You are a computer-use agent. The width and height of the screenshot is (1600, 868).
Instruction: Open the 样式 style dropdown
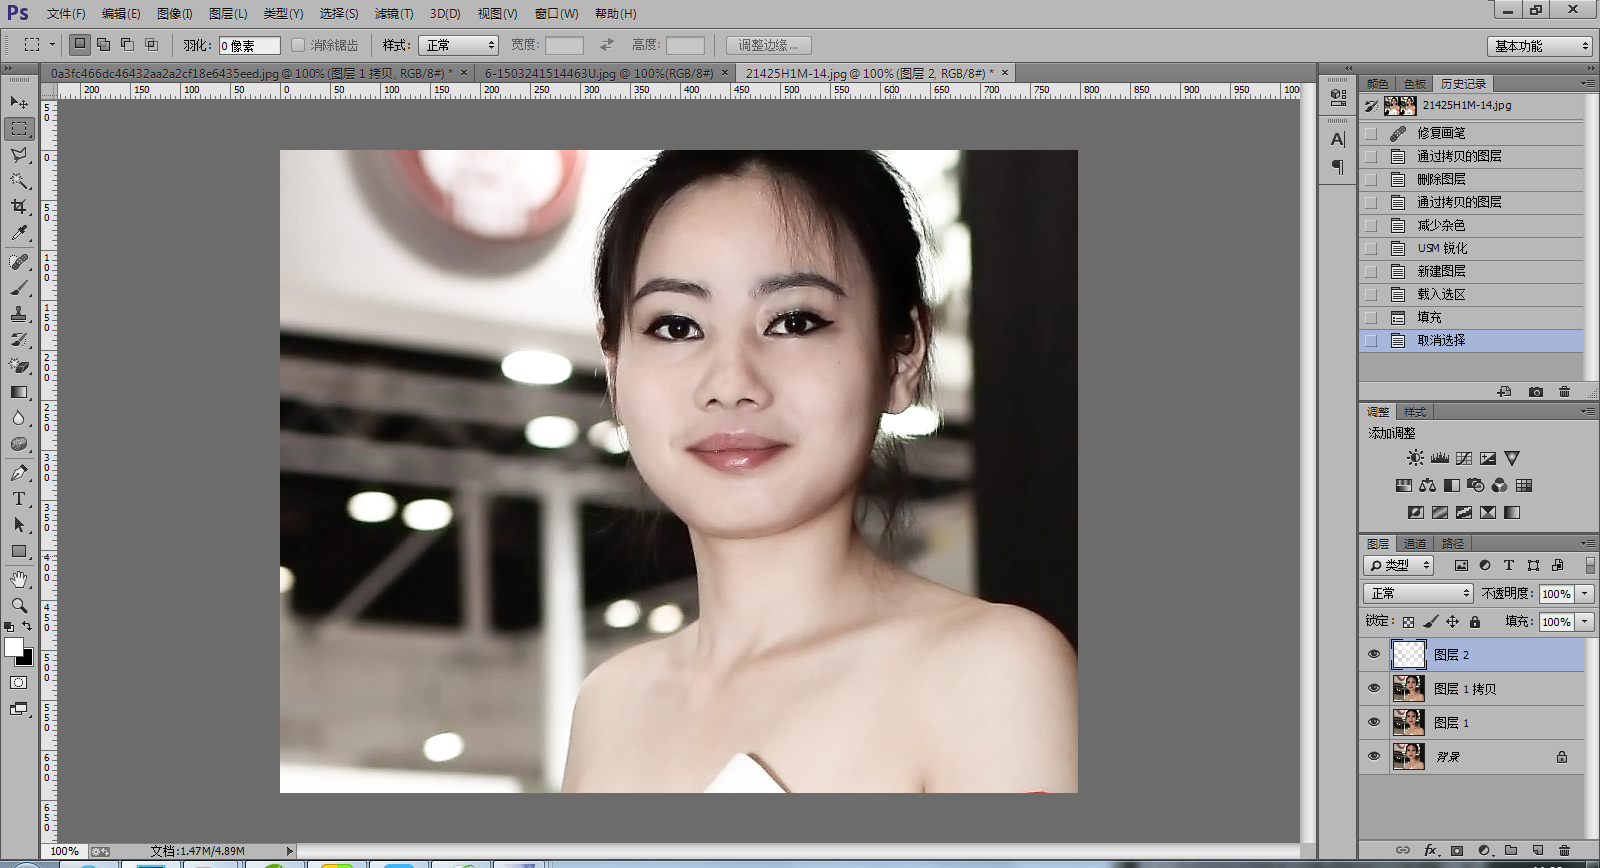tap(458, 45)
